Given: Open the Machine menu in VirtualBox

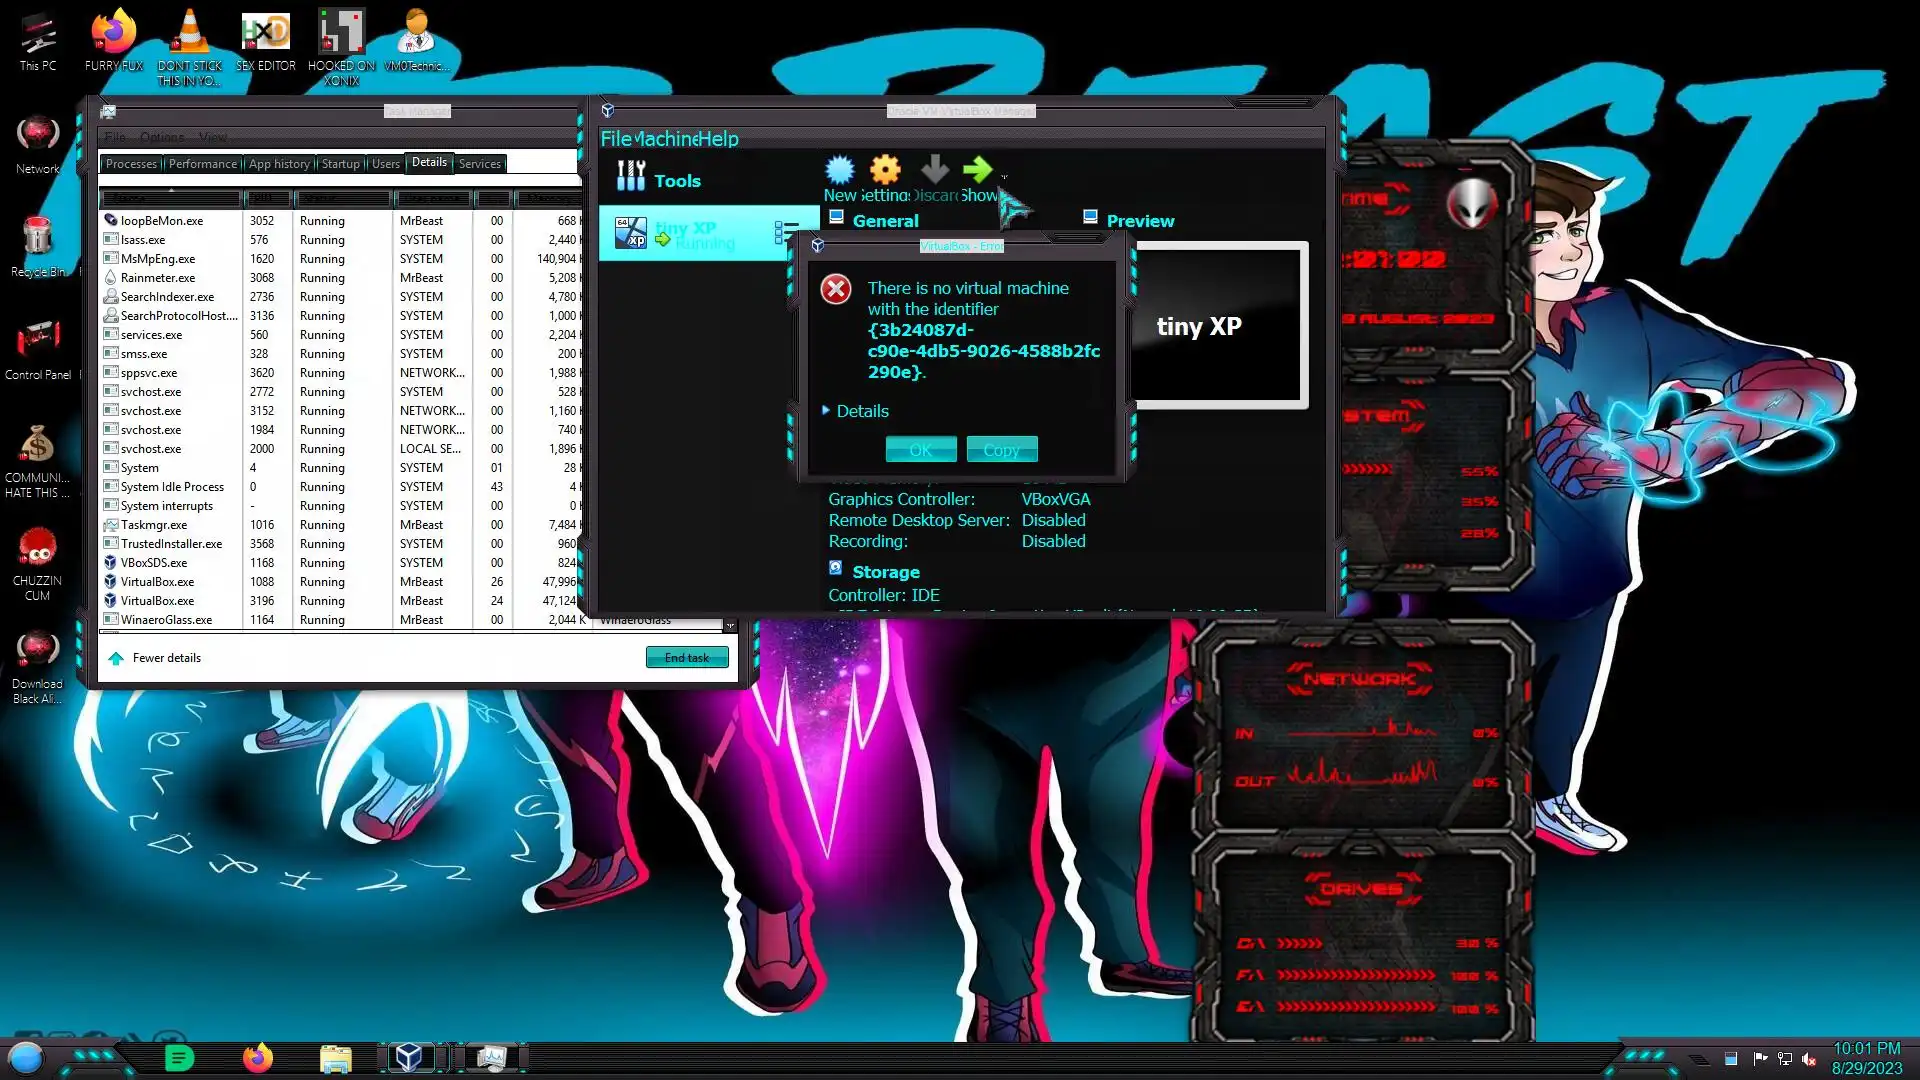Looking at the screenshot, I should coord(667,139).
